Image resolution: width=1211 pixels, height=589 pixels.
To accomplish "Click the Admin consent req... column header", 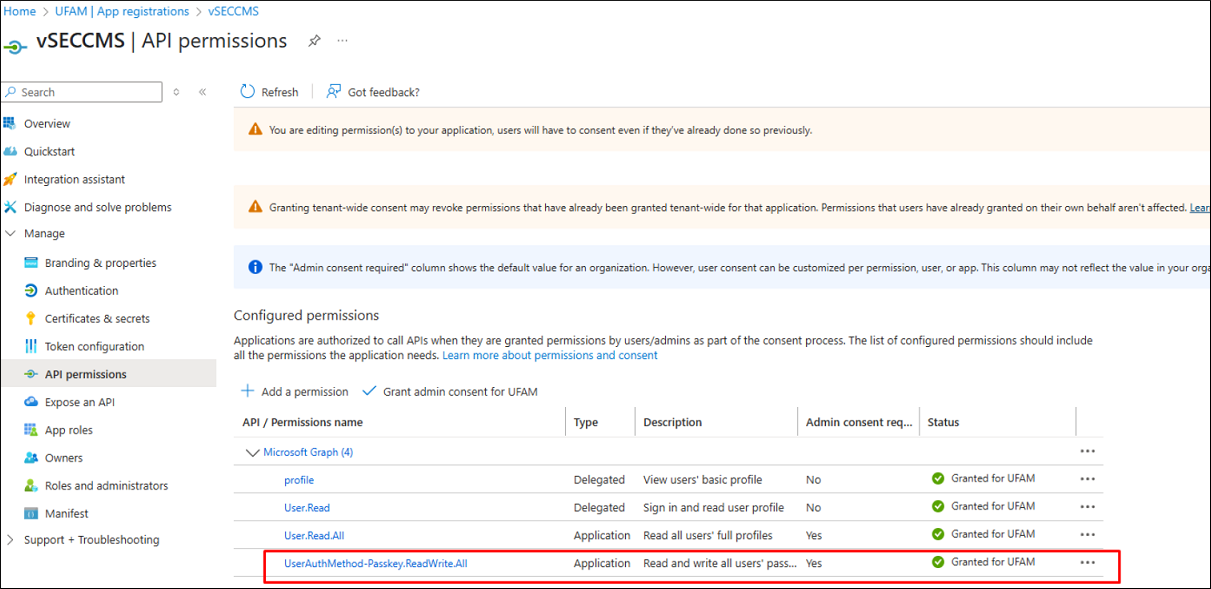I will click(859, 422).
